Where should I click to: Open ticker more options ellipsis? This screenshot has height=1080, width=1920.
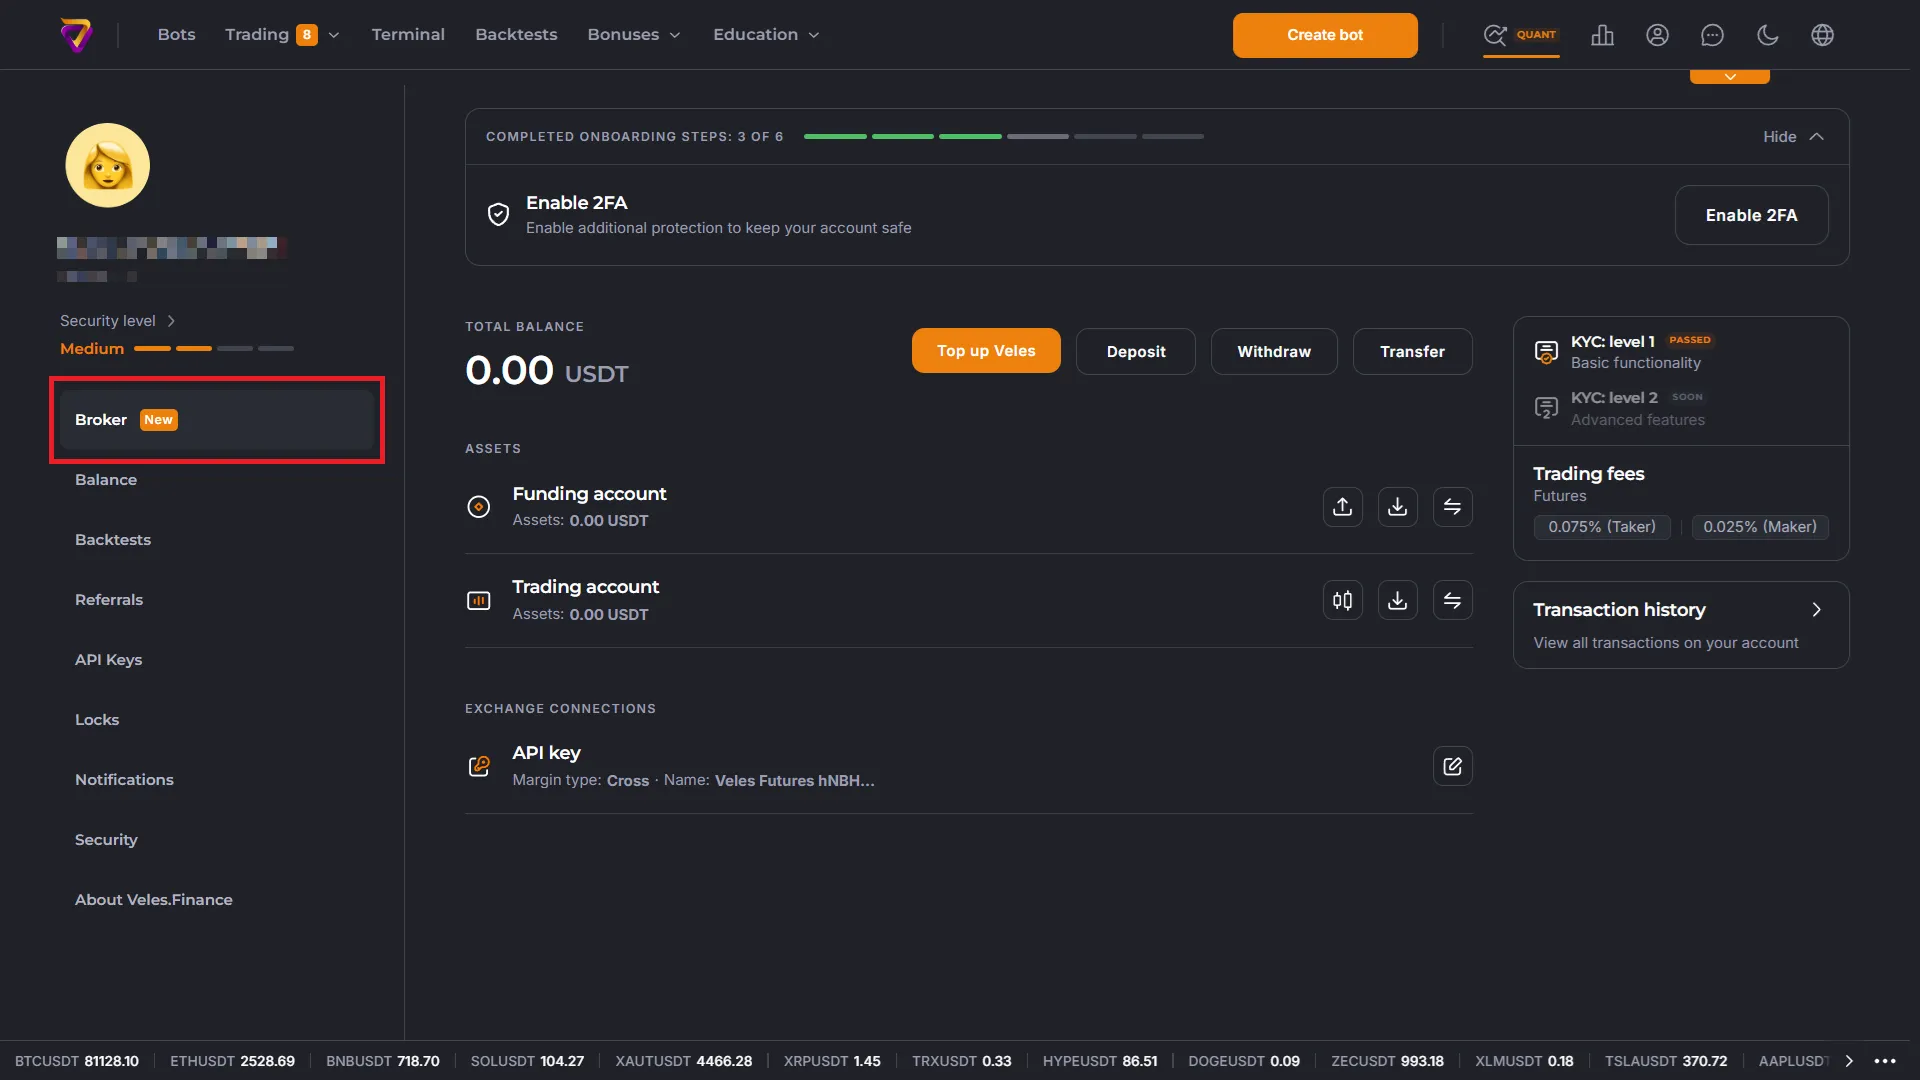pyautogui.click(x=1885, y=1061)
